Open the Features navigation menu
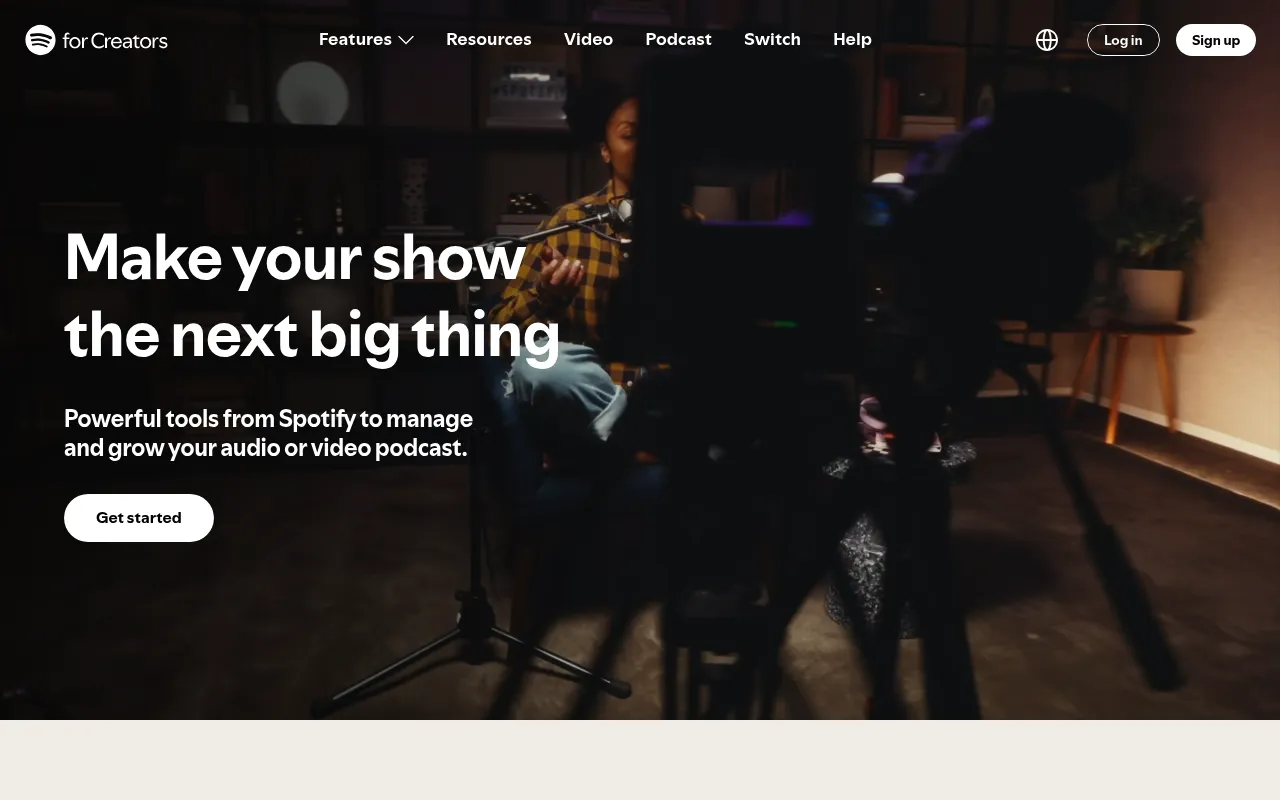Image resolution: width=1280 pixels, height=800 pixels. click(355, 39)
